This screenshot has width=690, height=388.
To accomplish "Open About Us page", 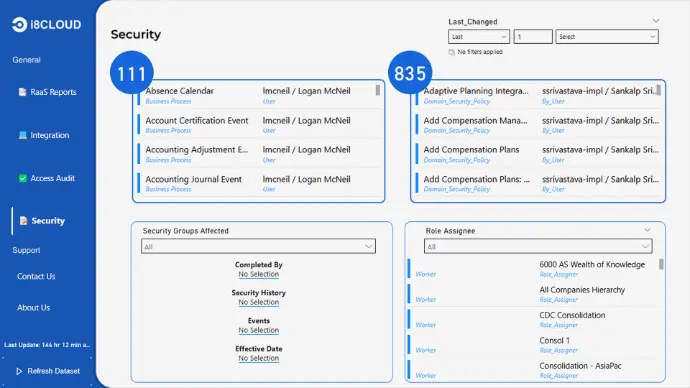I will (x=33, y=307).
